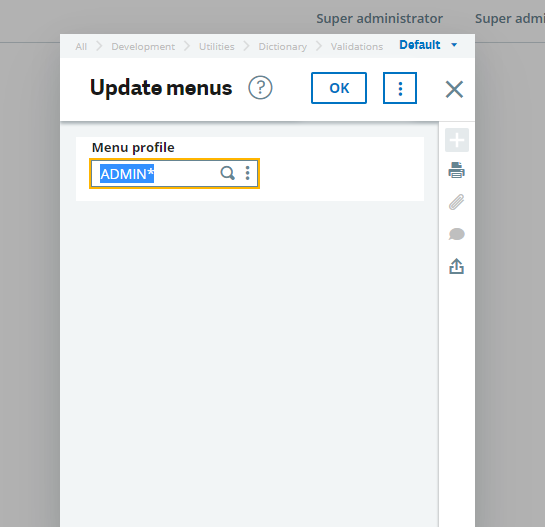
Task: Select the Default breadcrumb label
Action: [420, 45]
